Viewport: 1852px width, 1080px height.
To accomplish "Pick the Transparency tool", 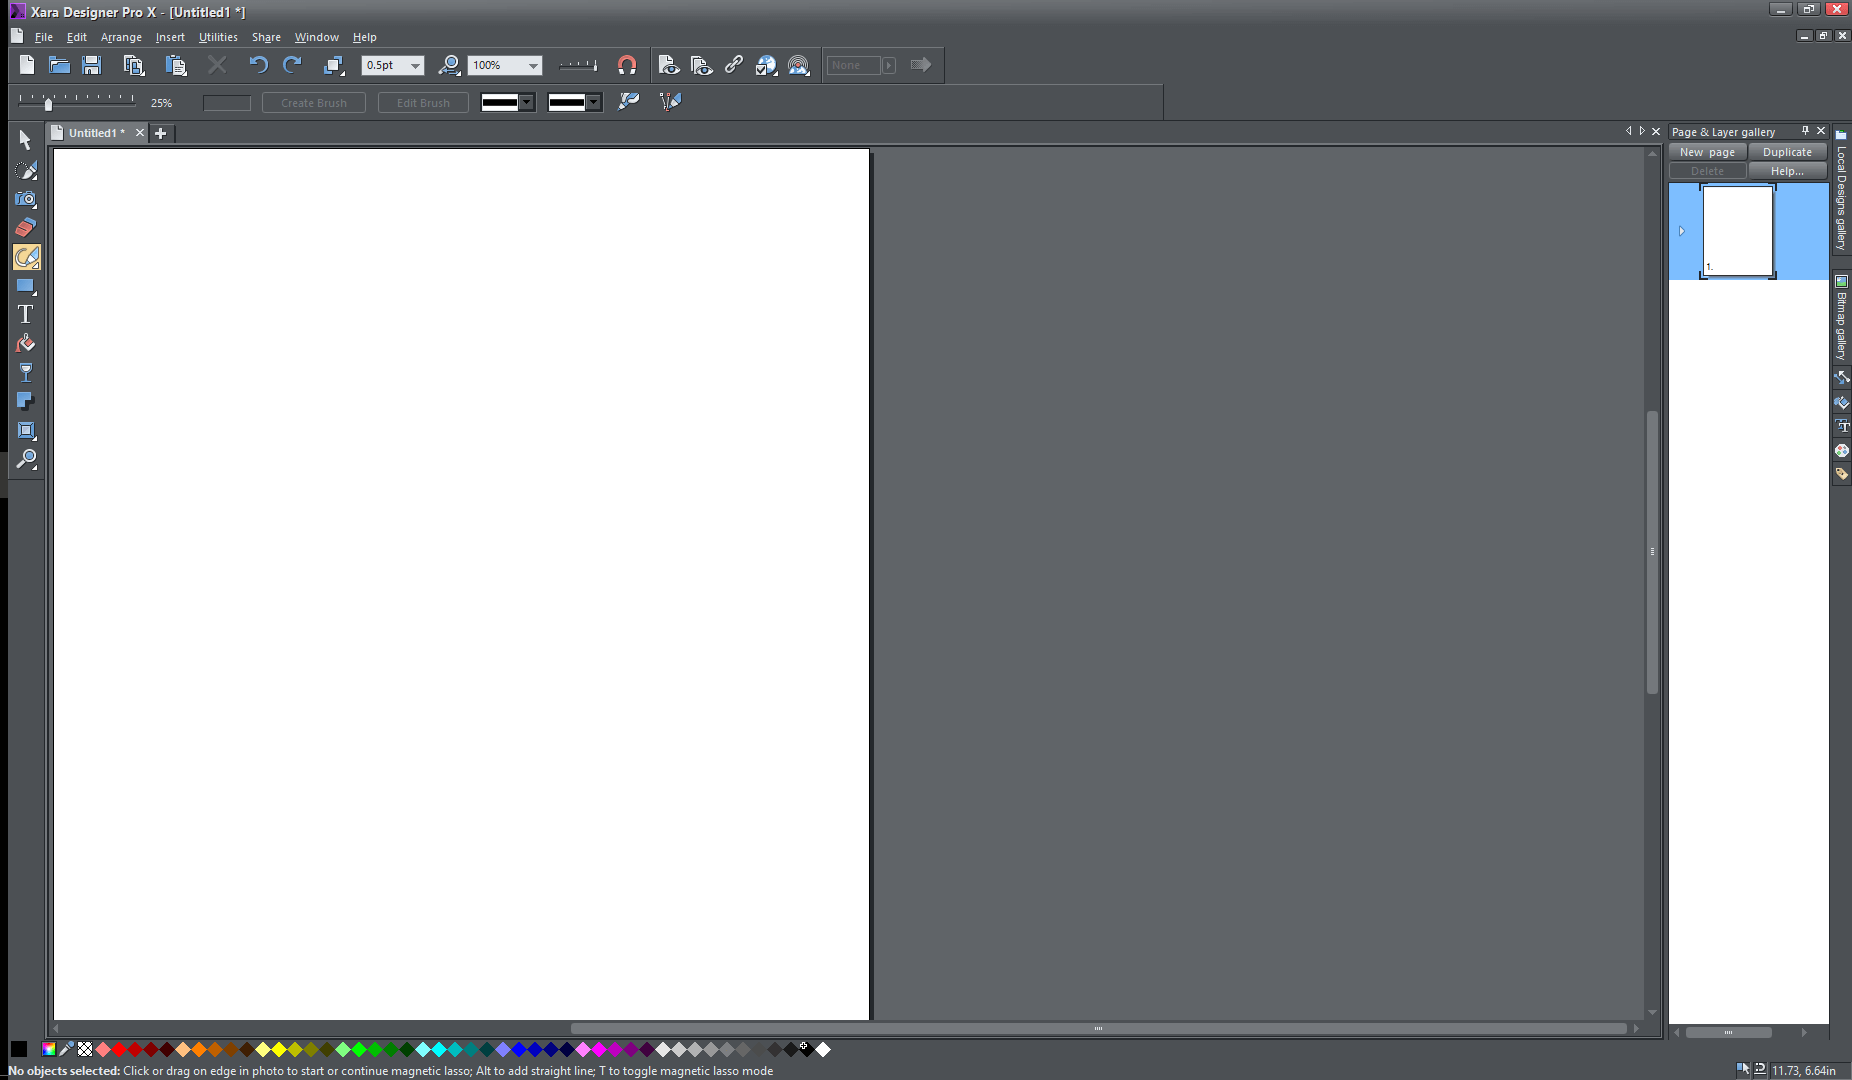I will (25, 371).
